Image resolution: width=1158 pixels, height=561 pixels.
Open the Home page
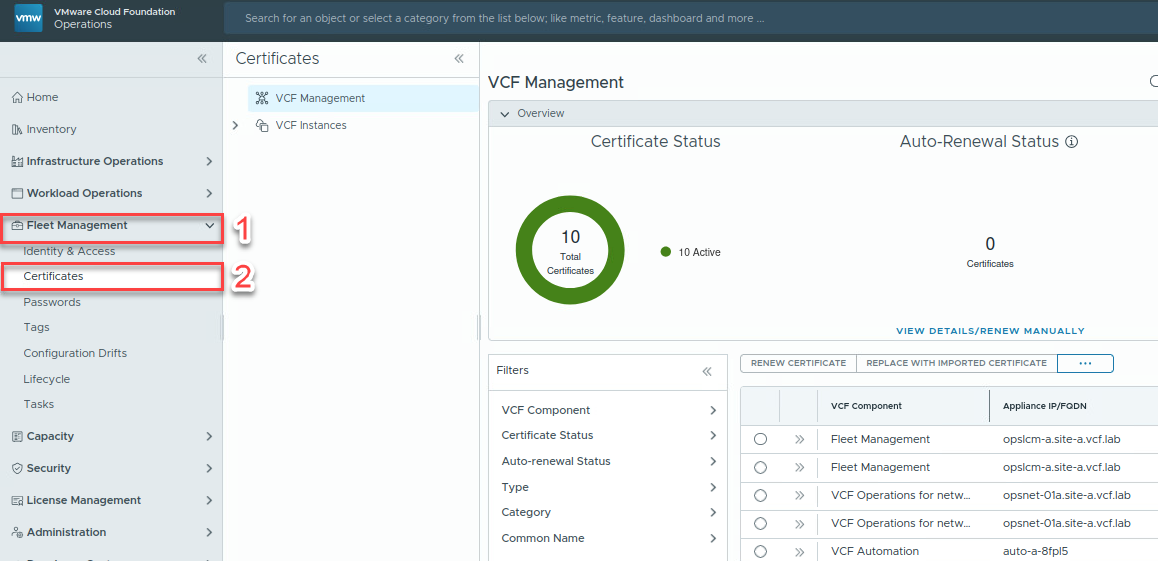point(42,97)
